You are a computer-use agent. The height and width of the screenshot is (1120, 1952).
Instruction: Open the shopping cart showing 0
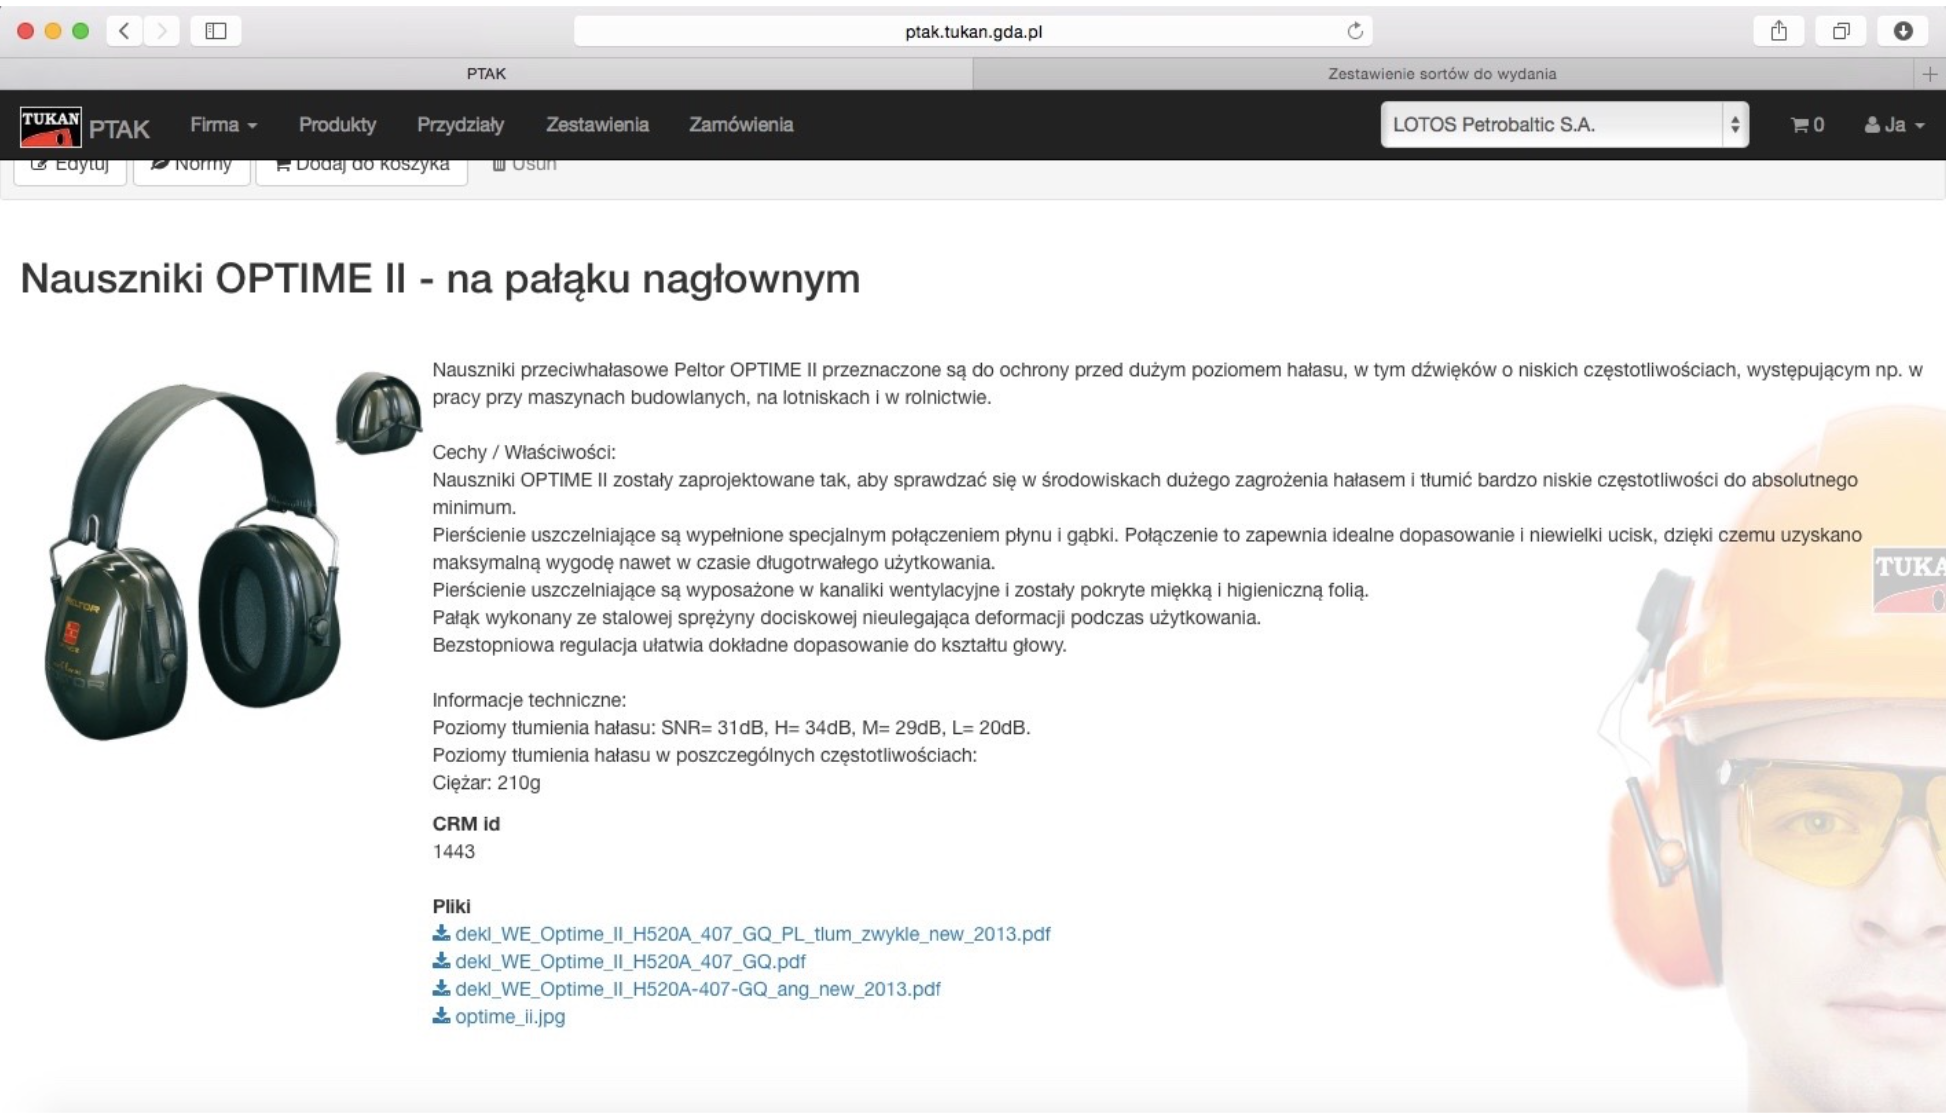[x=1808, y=125]
